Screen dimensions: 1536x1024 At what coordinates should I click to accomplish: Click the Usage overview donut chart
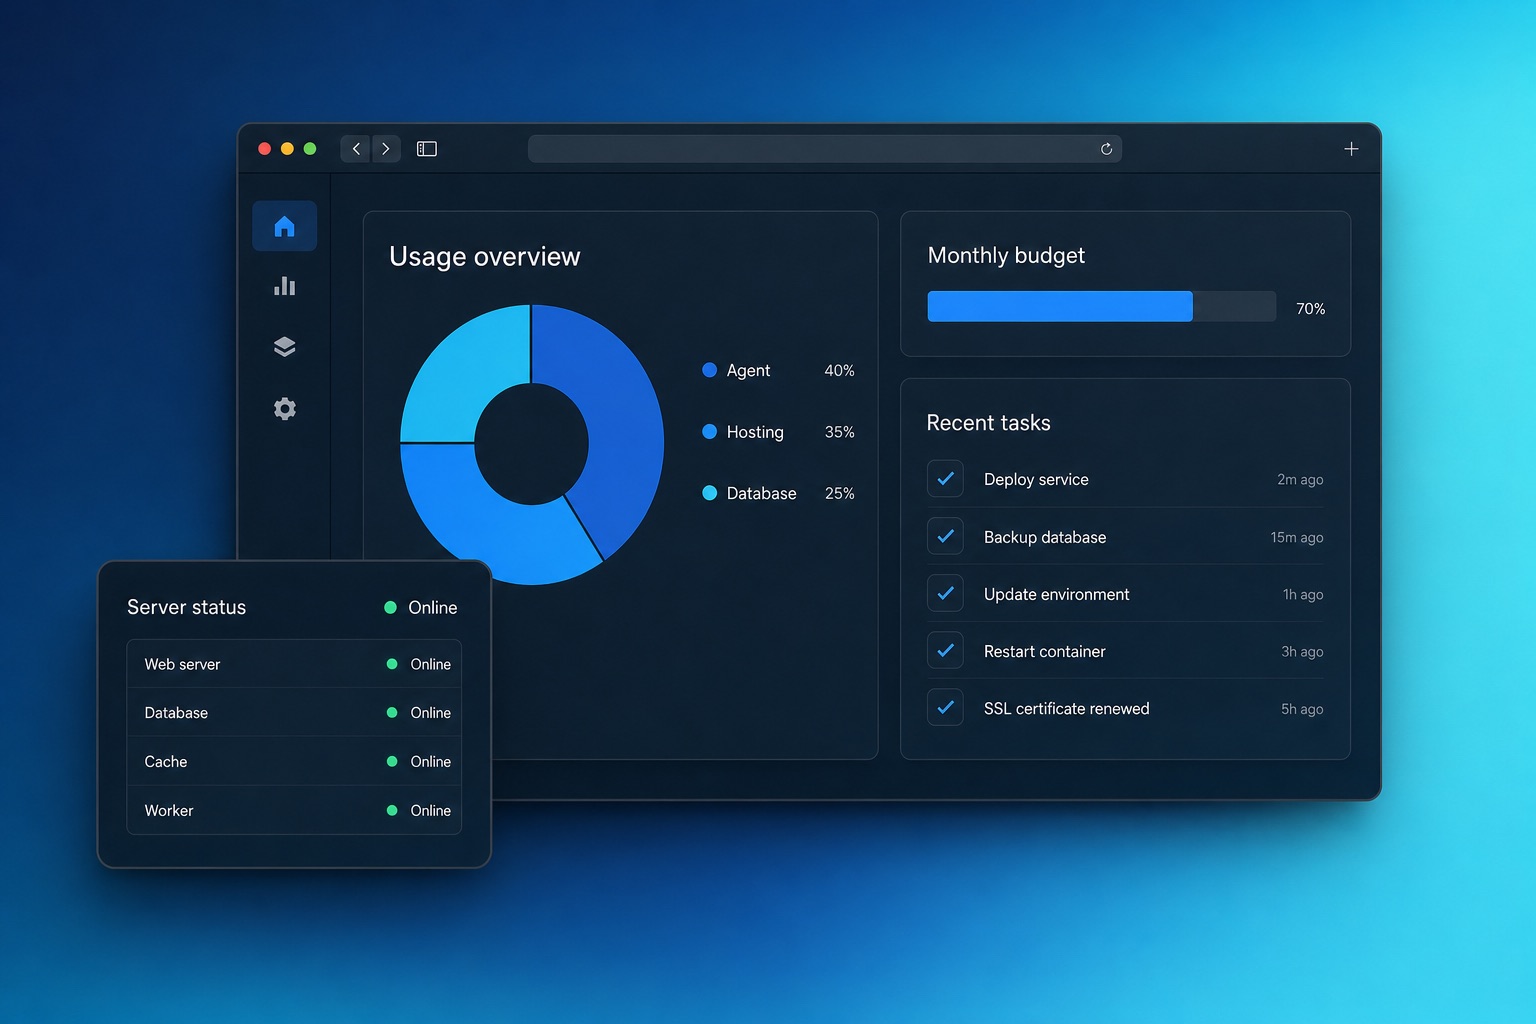click(532, 444)
